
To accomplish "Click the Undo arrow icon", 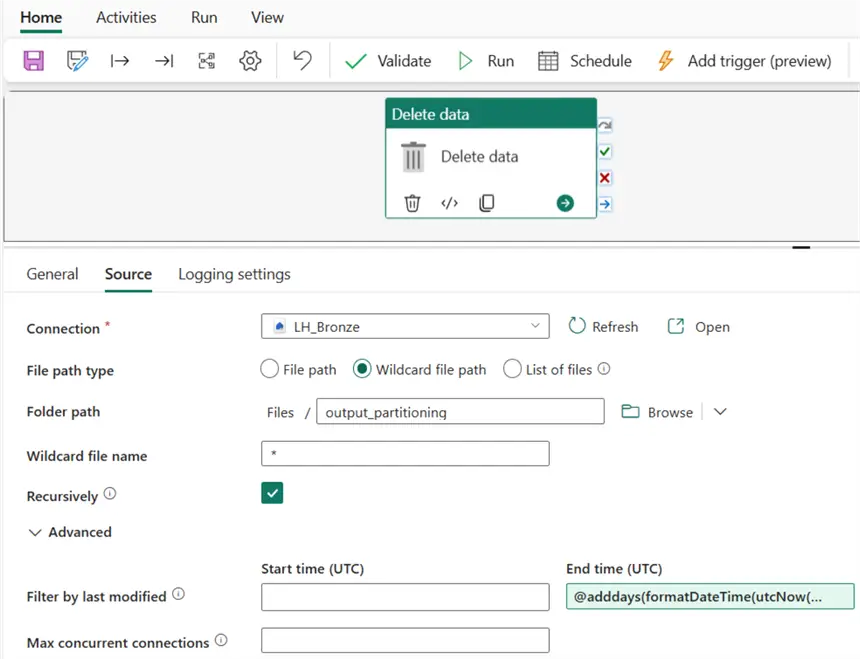I will (x=302, y=61).
